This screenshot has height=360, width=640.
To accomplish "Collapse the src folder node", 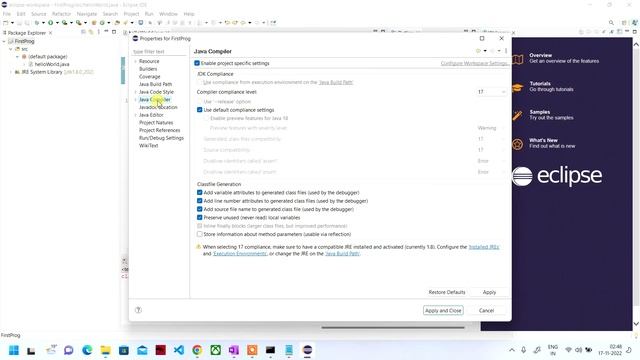I will point(11,49).
